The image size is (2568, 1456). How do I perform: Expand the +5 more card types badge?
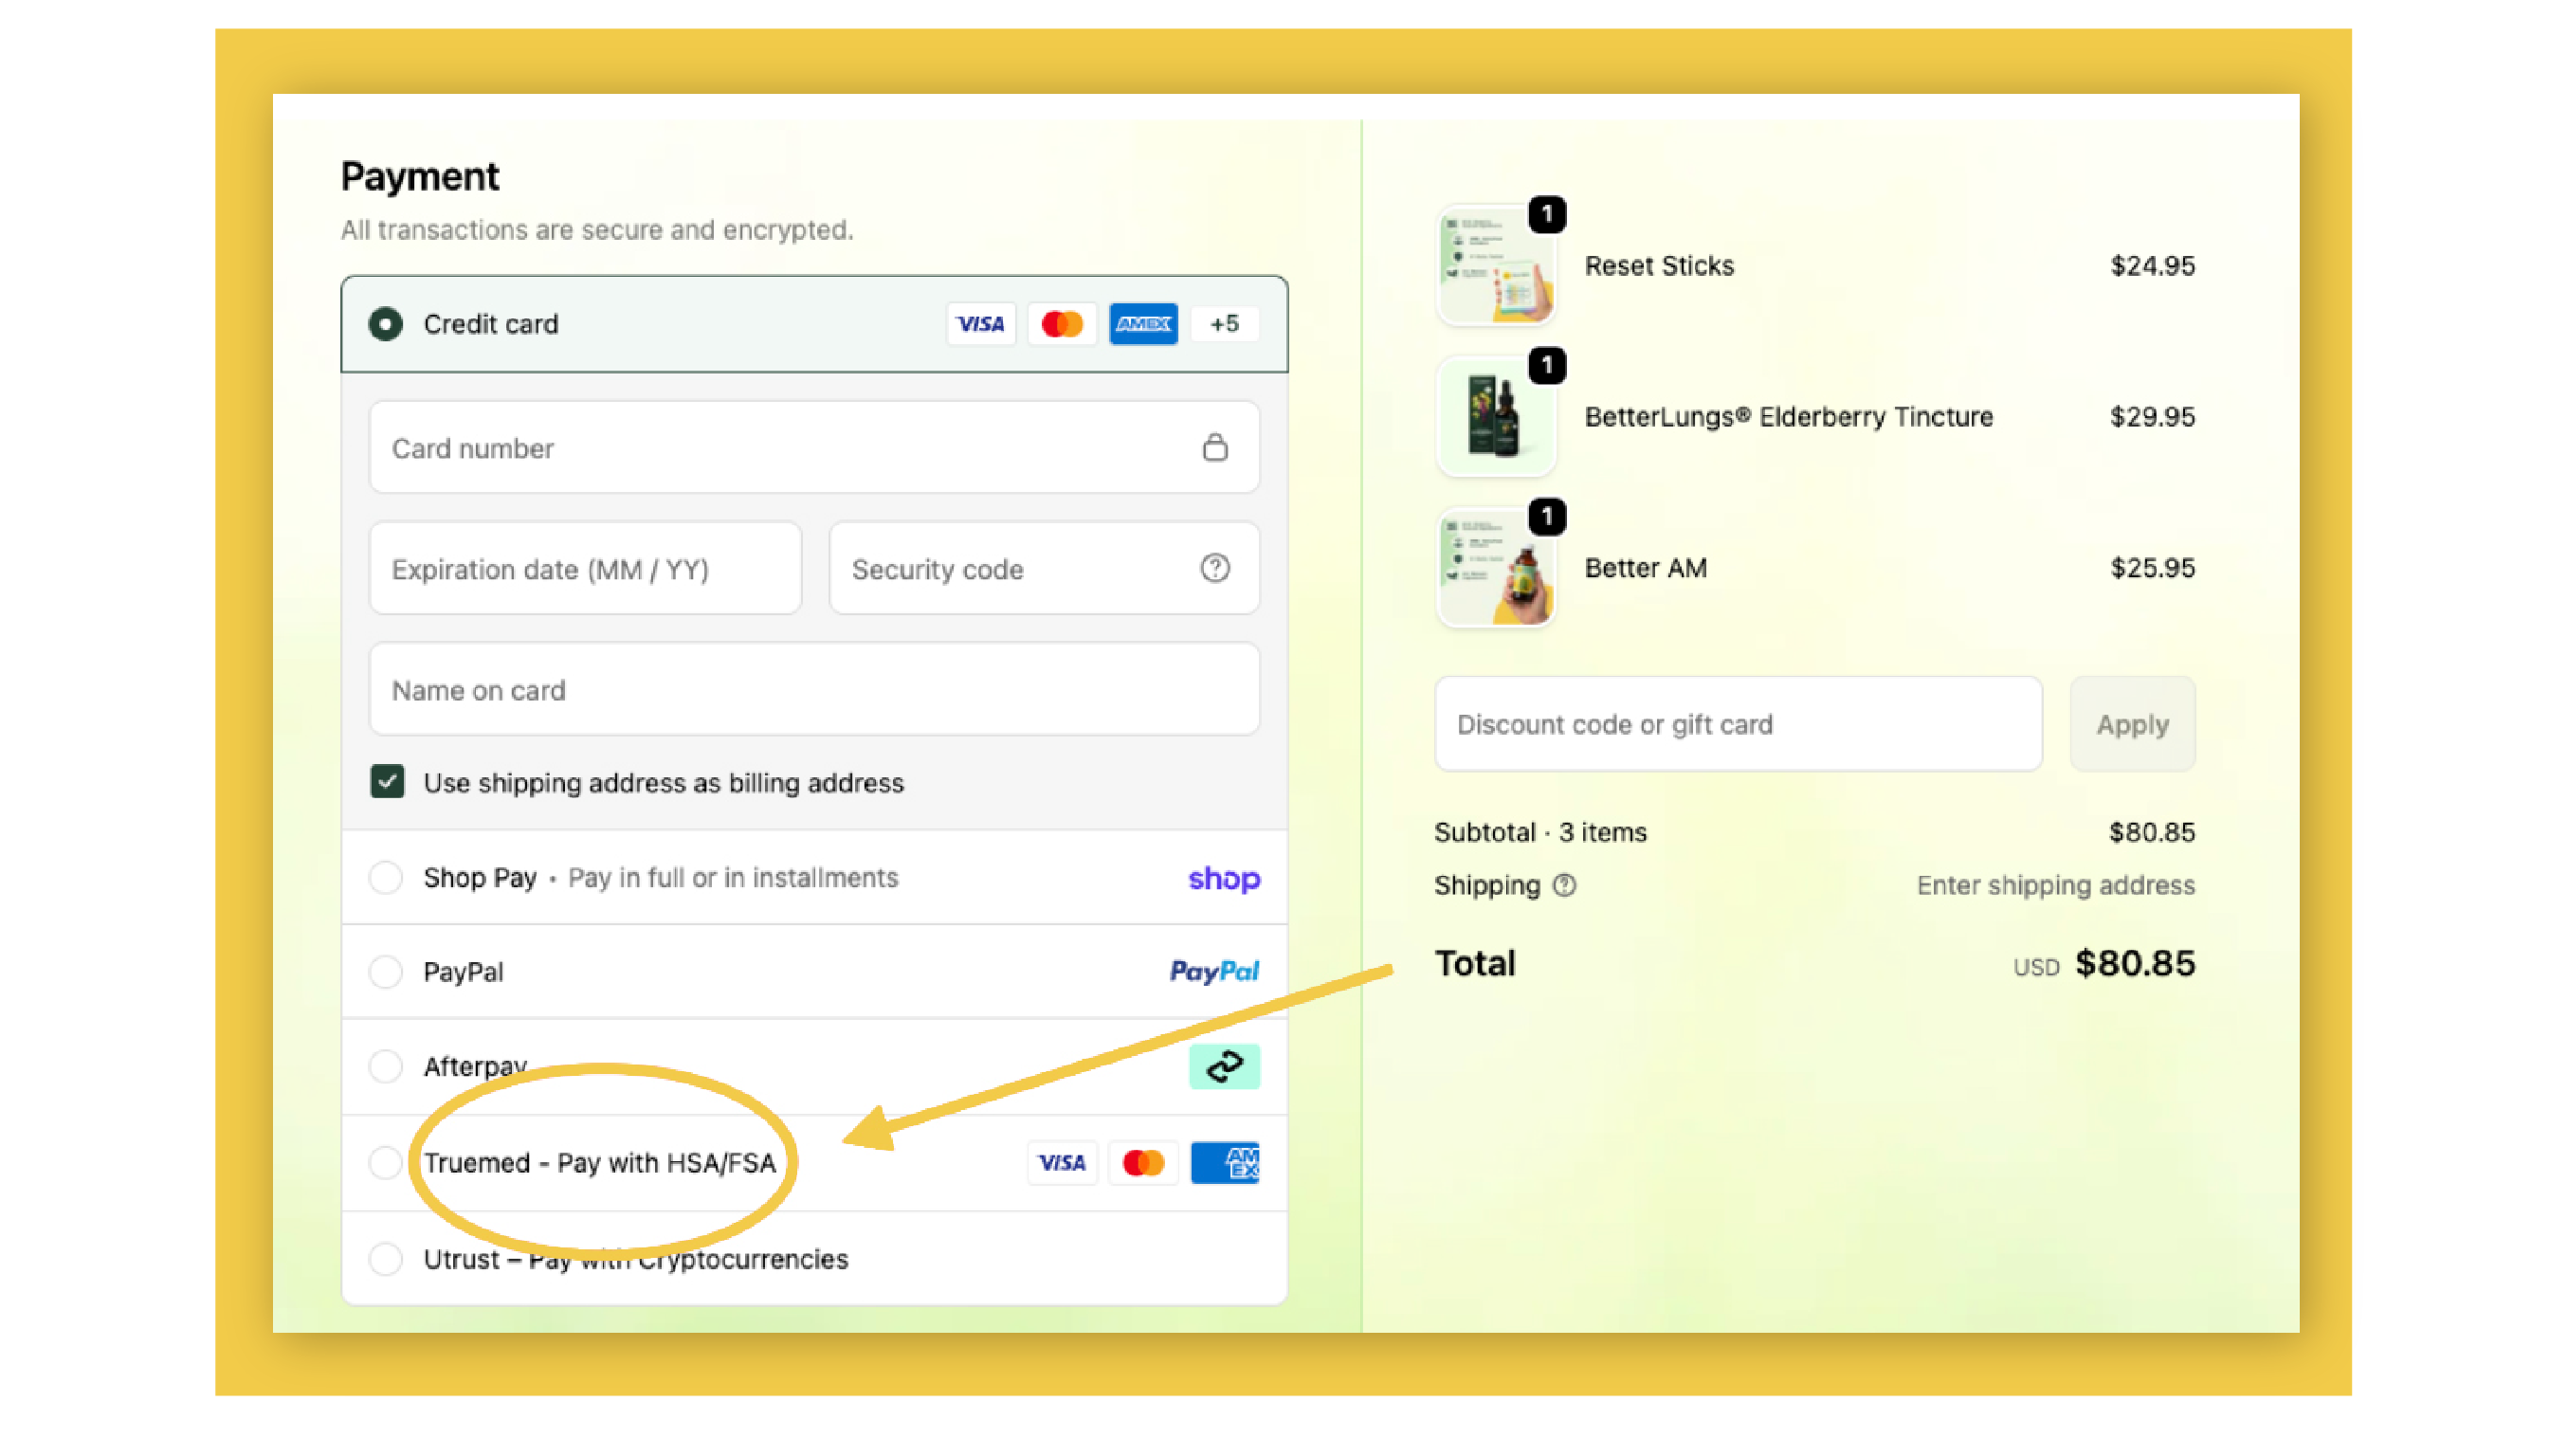click(1224, 324)
